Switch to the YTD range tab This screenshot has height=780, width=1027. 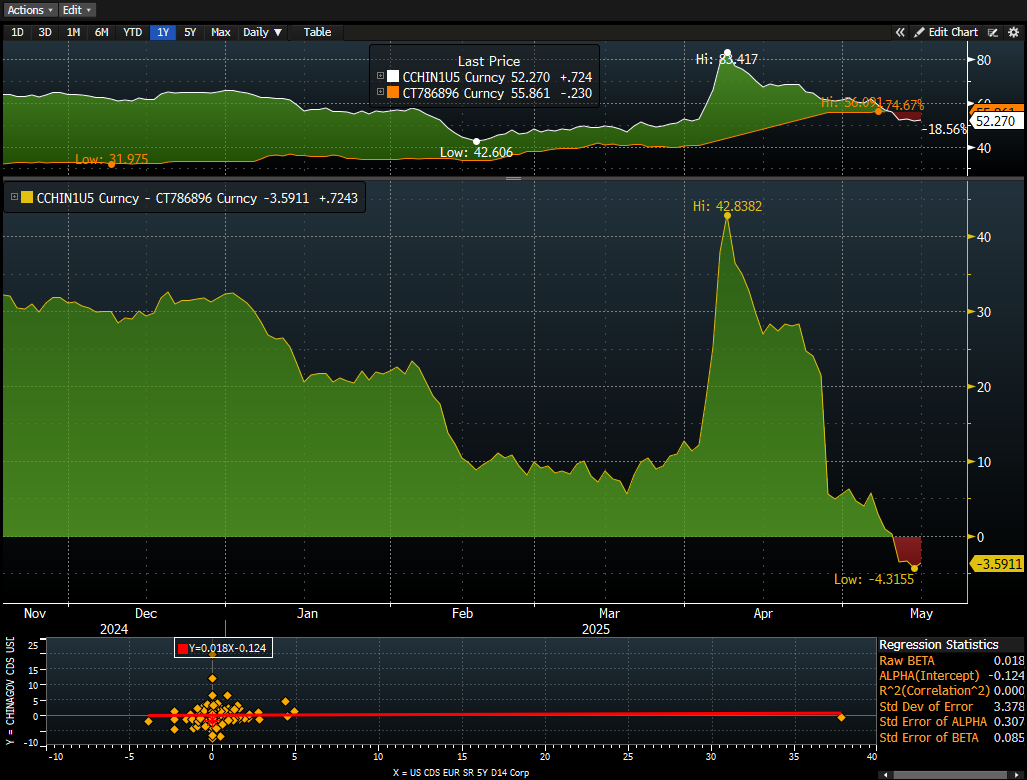pyautogui.click(x=132, y=32)
